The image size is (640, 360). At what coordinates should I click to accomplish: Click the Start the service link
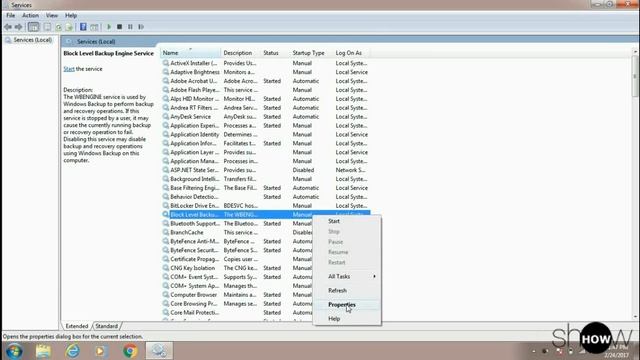tap(69, 69)
